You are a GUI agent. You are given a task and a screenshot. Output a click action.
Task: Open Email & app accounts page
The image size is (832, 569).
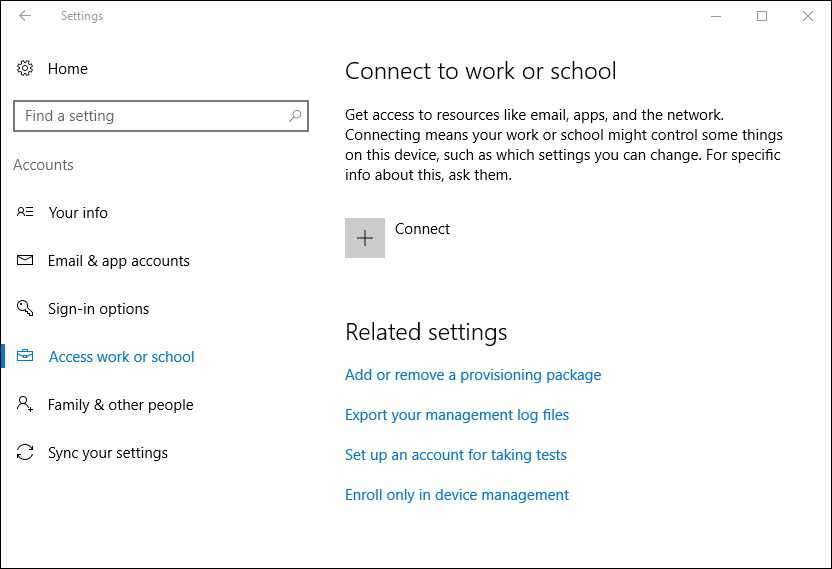coord(119,261)
